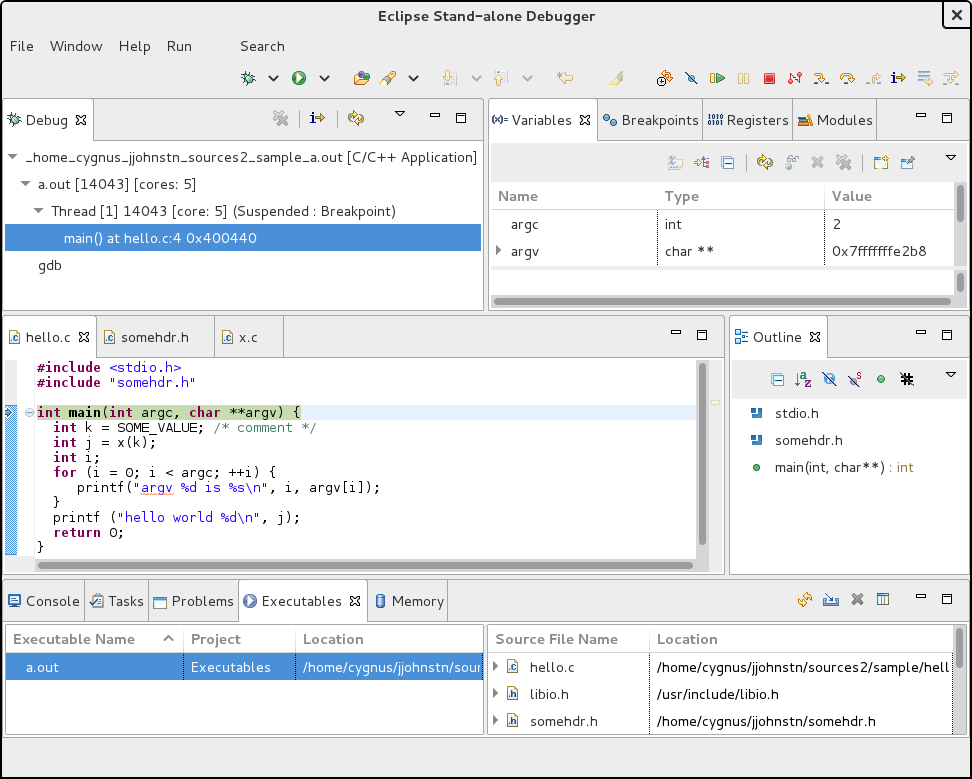The height and width of the screenshot is (779, 972).
Task: Click the Drop to Frame icon
Action: (x=924, y=78)
